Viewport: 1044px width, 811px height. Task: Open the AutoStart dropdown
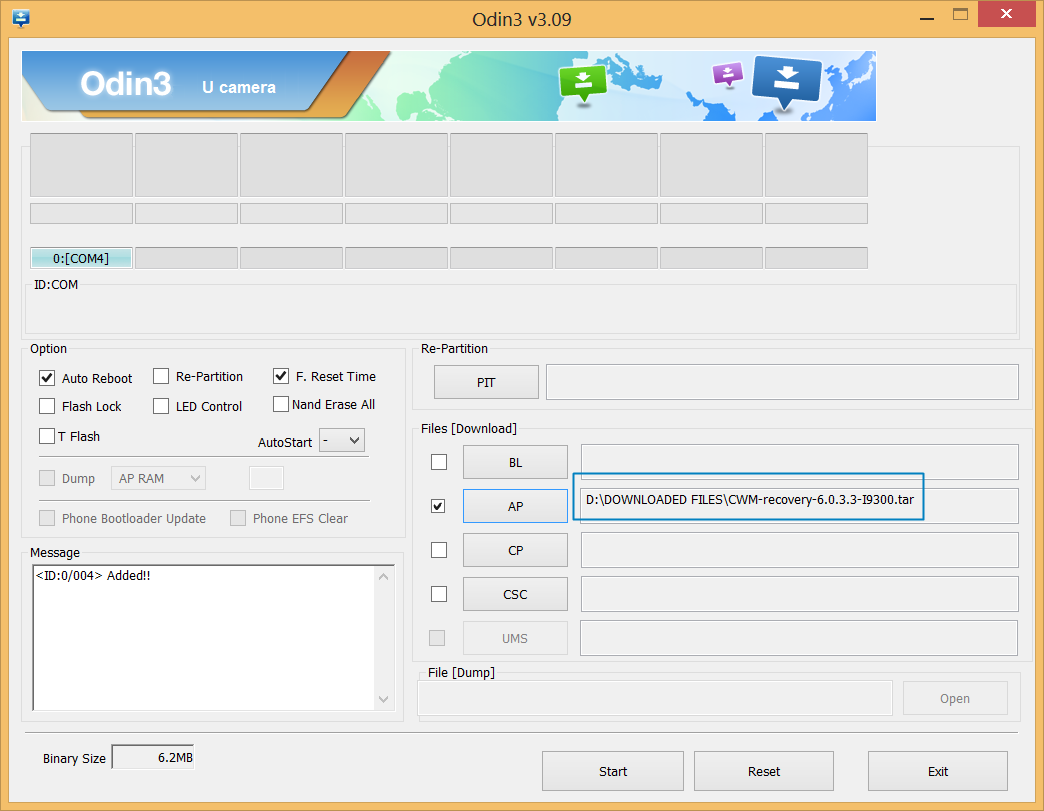pos(341,439)
